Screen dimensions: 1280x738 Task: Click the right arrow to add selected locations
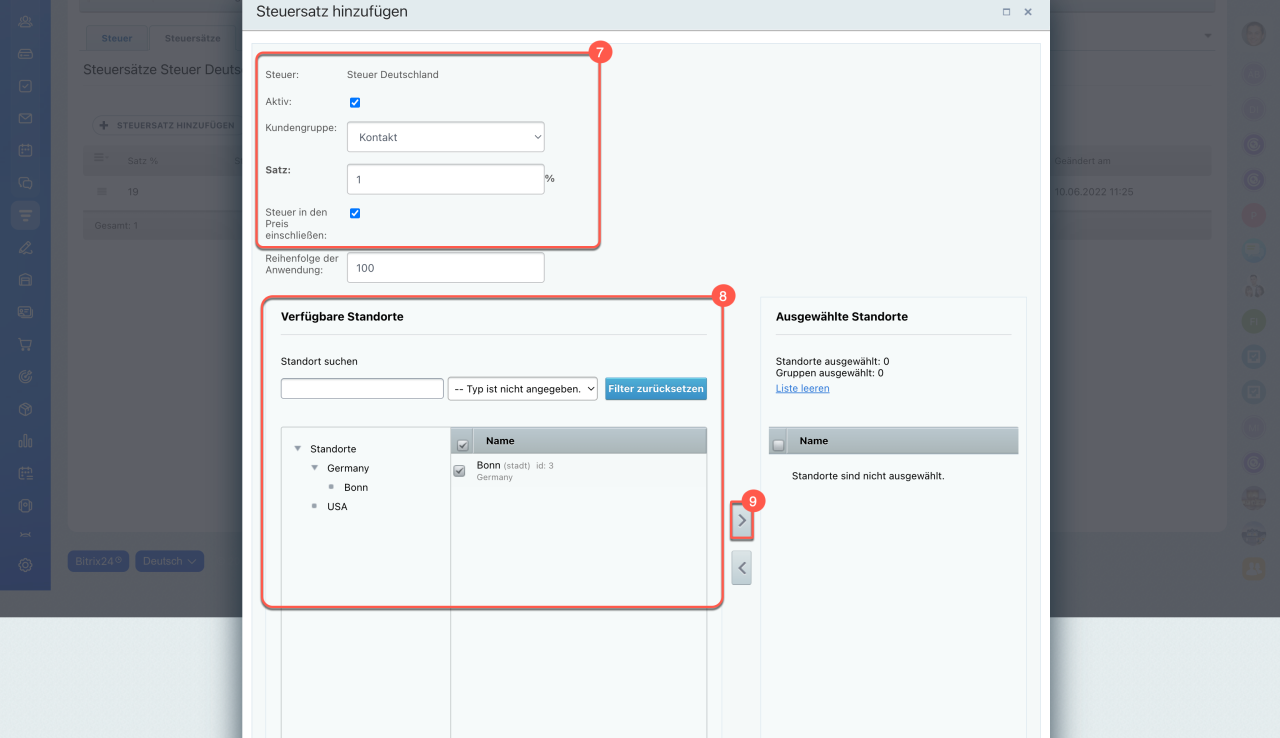point(741,520)
